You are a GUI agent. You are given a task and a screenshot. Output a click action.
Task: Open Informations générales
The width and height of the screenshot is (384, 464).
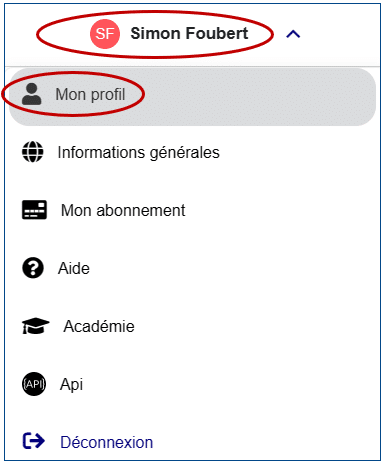click(x=138, y=153)
